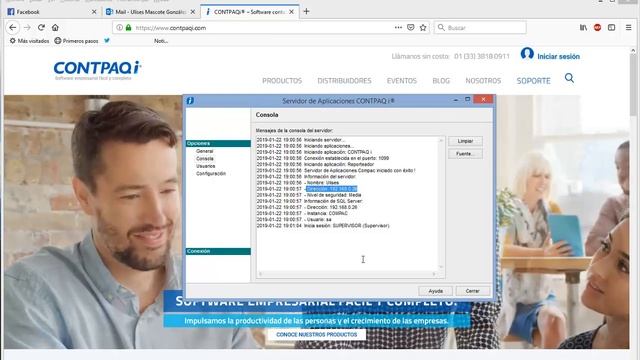Click the 'Nombre: Ulises' console line
This screenshot has height=360, width=640.
click(x=298, y=183)
